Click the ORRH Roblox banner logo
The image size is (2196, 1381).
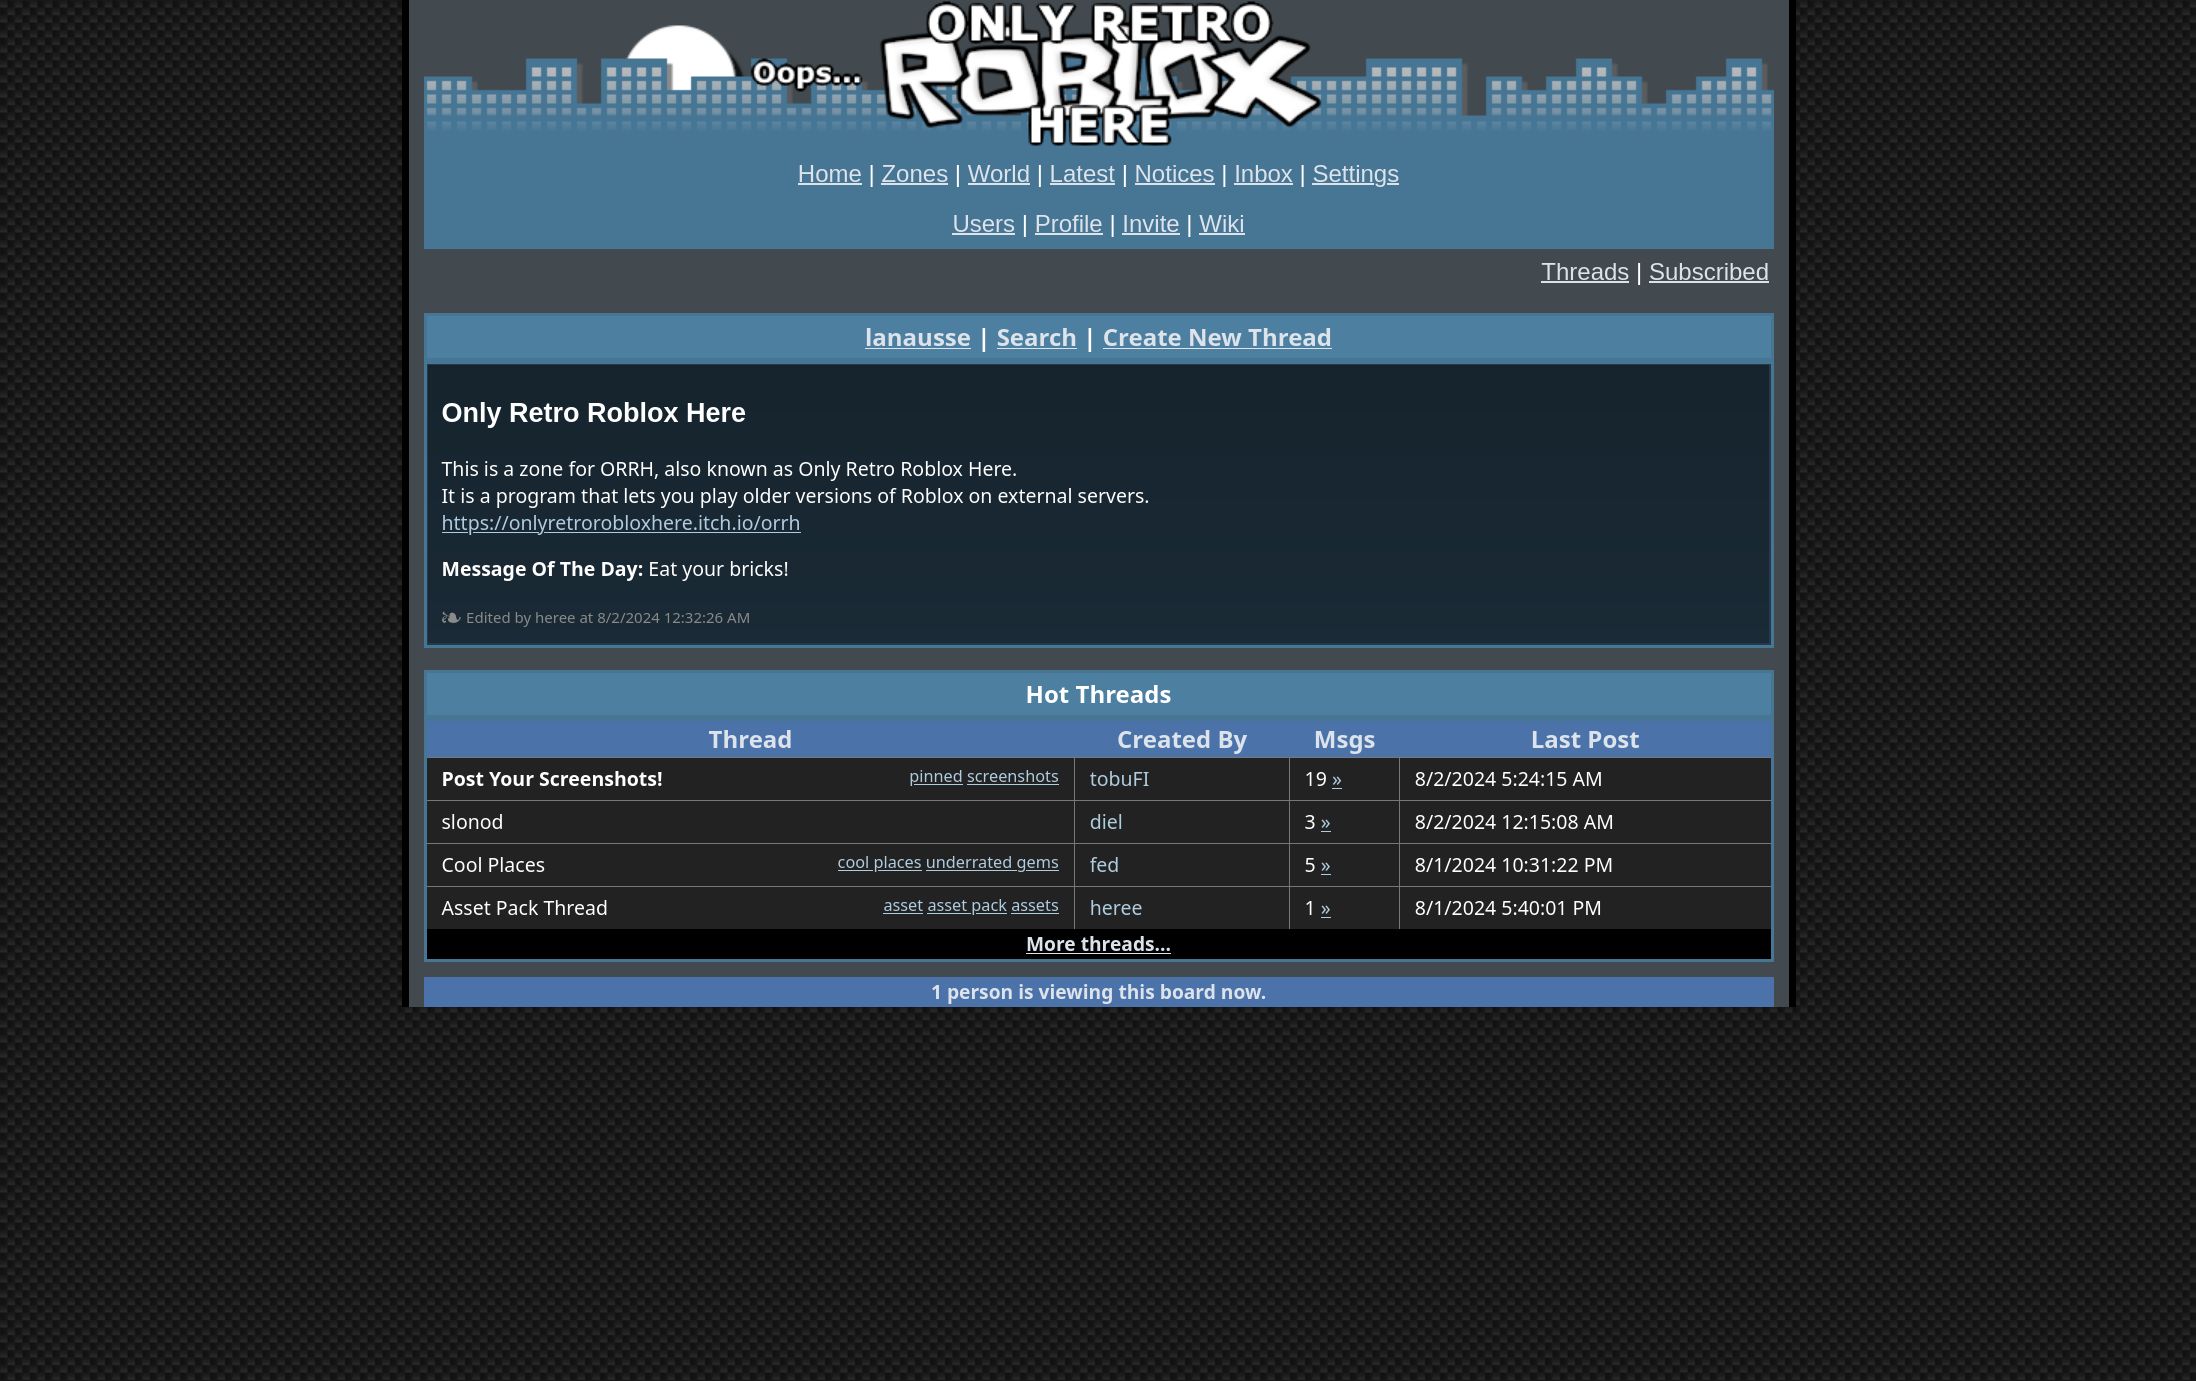click(1099, 75)
